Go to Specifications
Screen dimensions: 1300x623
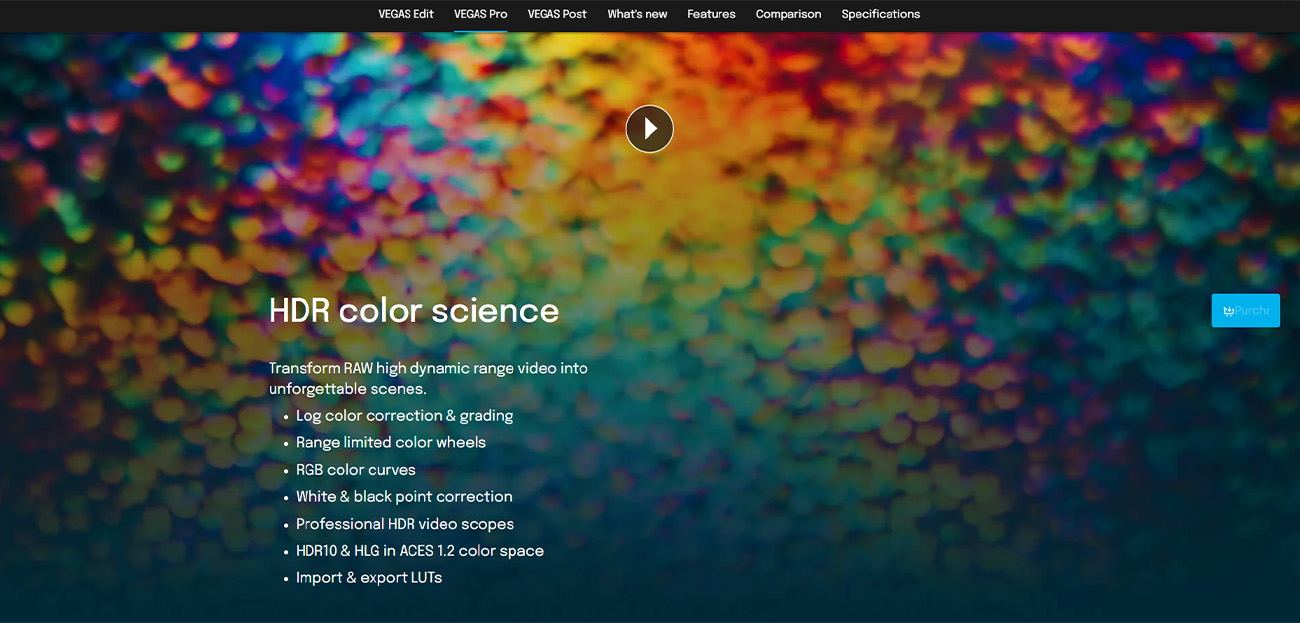pyautogui.click(x=880, y=14)
